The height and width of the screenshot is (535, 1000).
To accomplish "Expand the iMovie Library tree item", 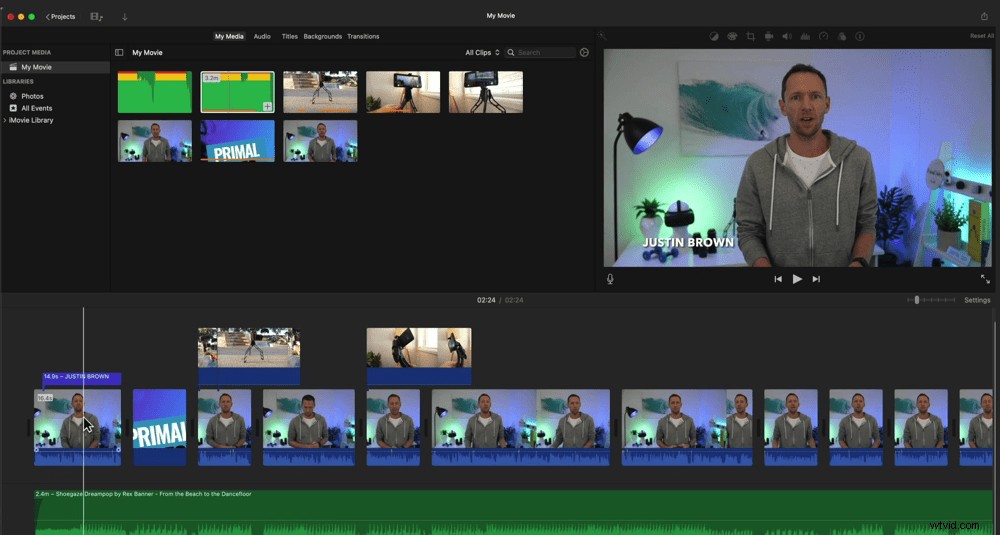I will pos(5,120).
